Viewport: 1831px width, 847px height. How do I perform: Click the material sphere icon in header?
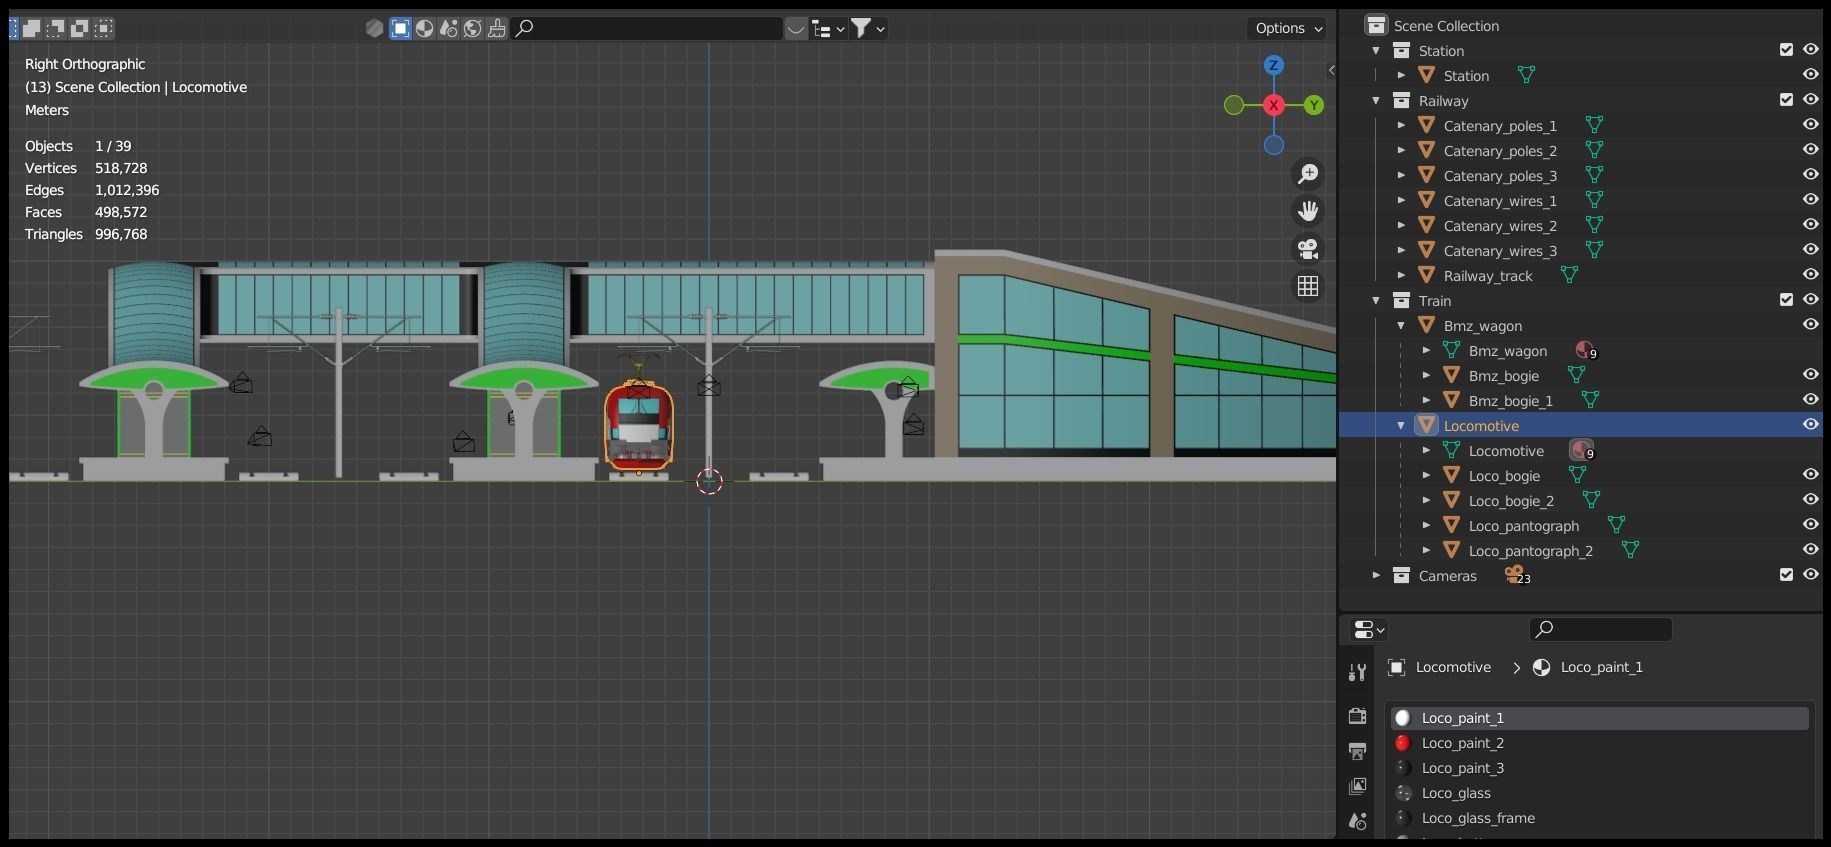pos(424,28)
